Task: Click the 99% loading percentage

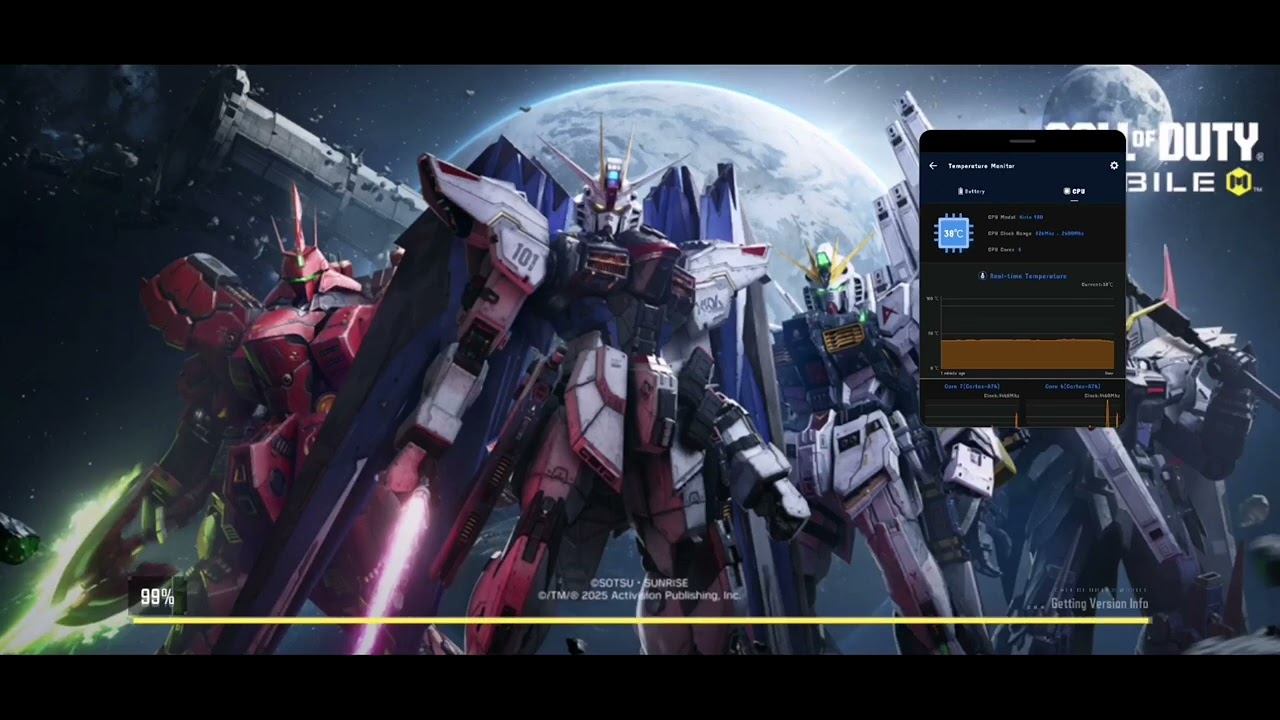Action: click(157, 597)
